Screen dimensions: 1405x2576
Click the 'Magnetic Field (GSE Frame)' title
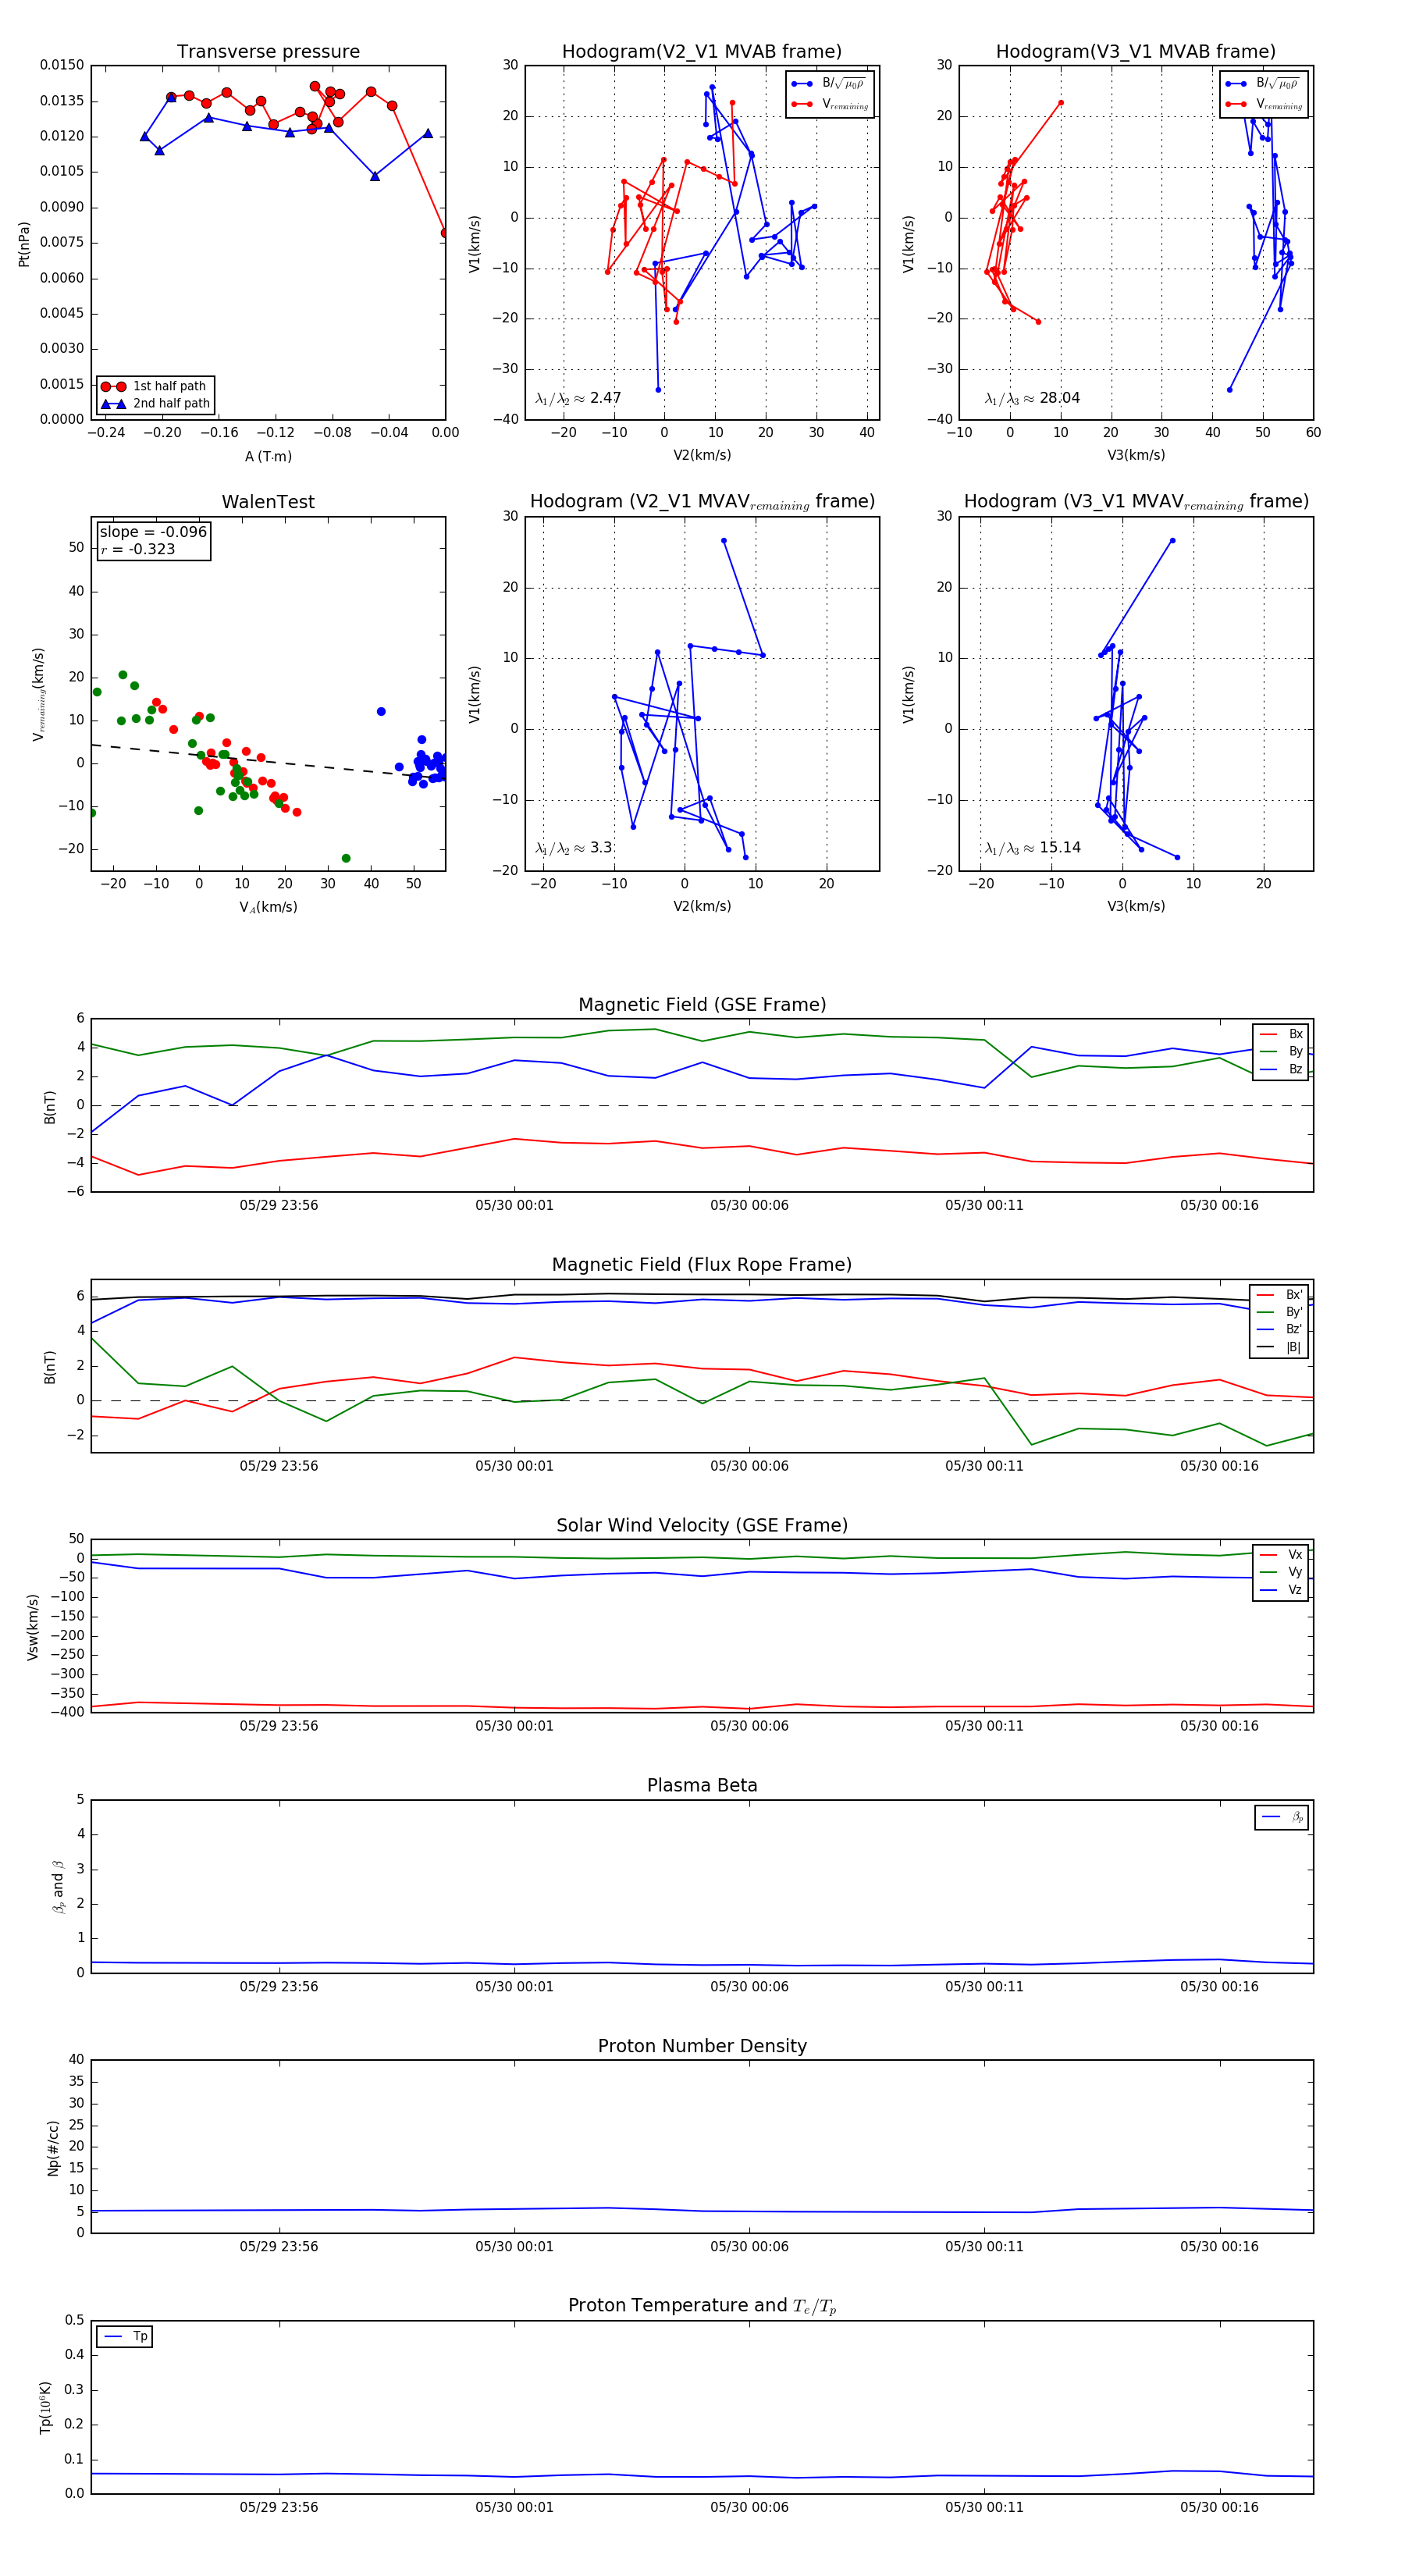pos(702,1005)
